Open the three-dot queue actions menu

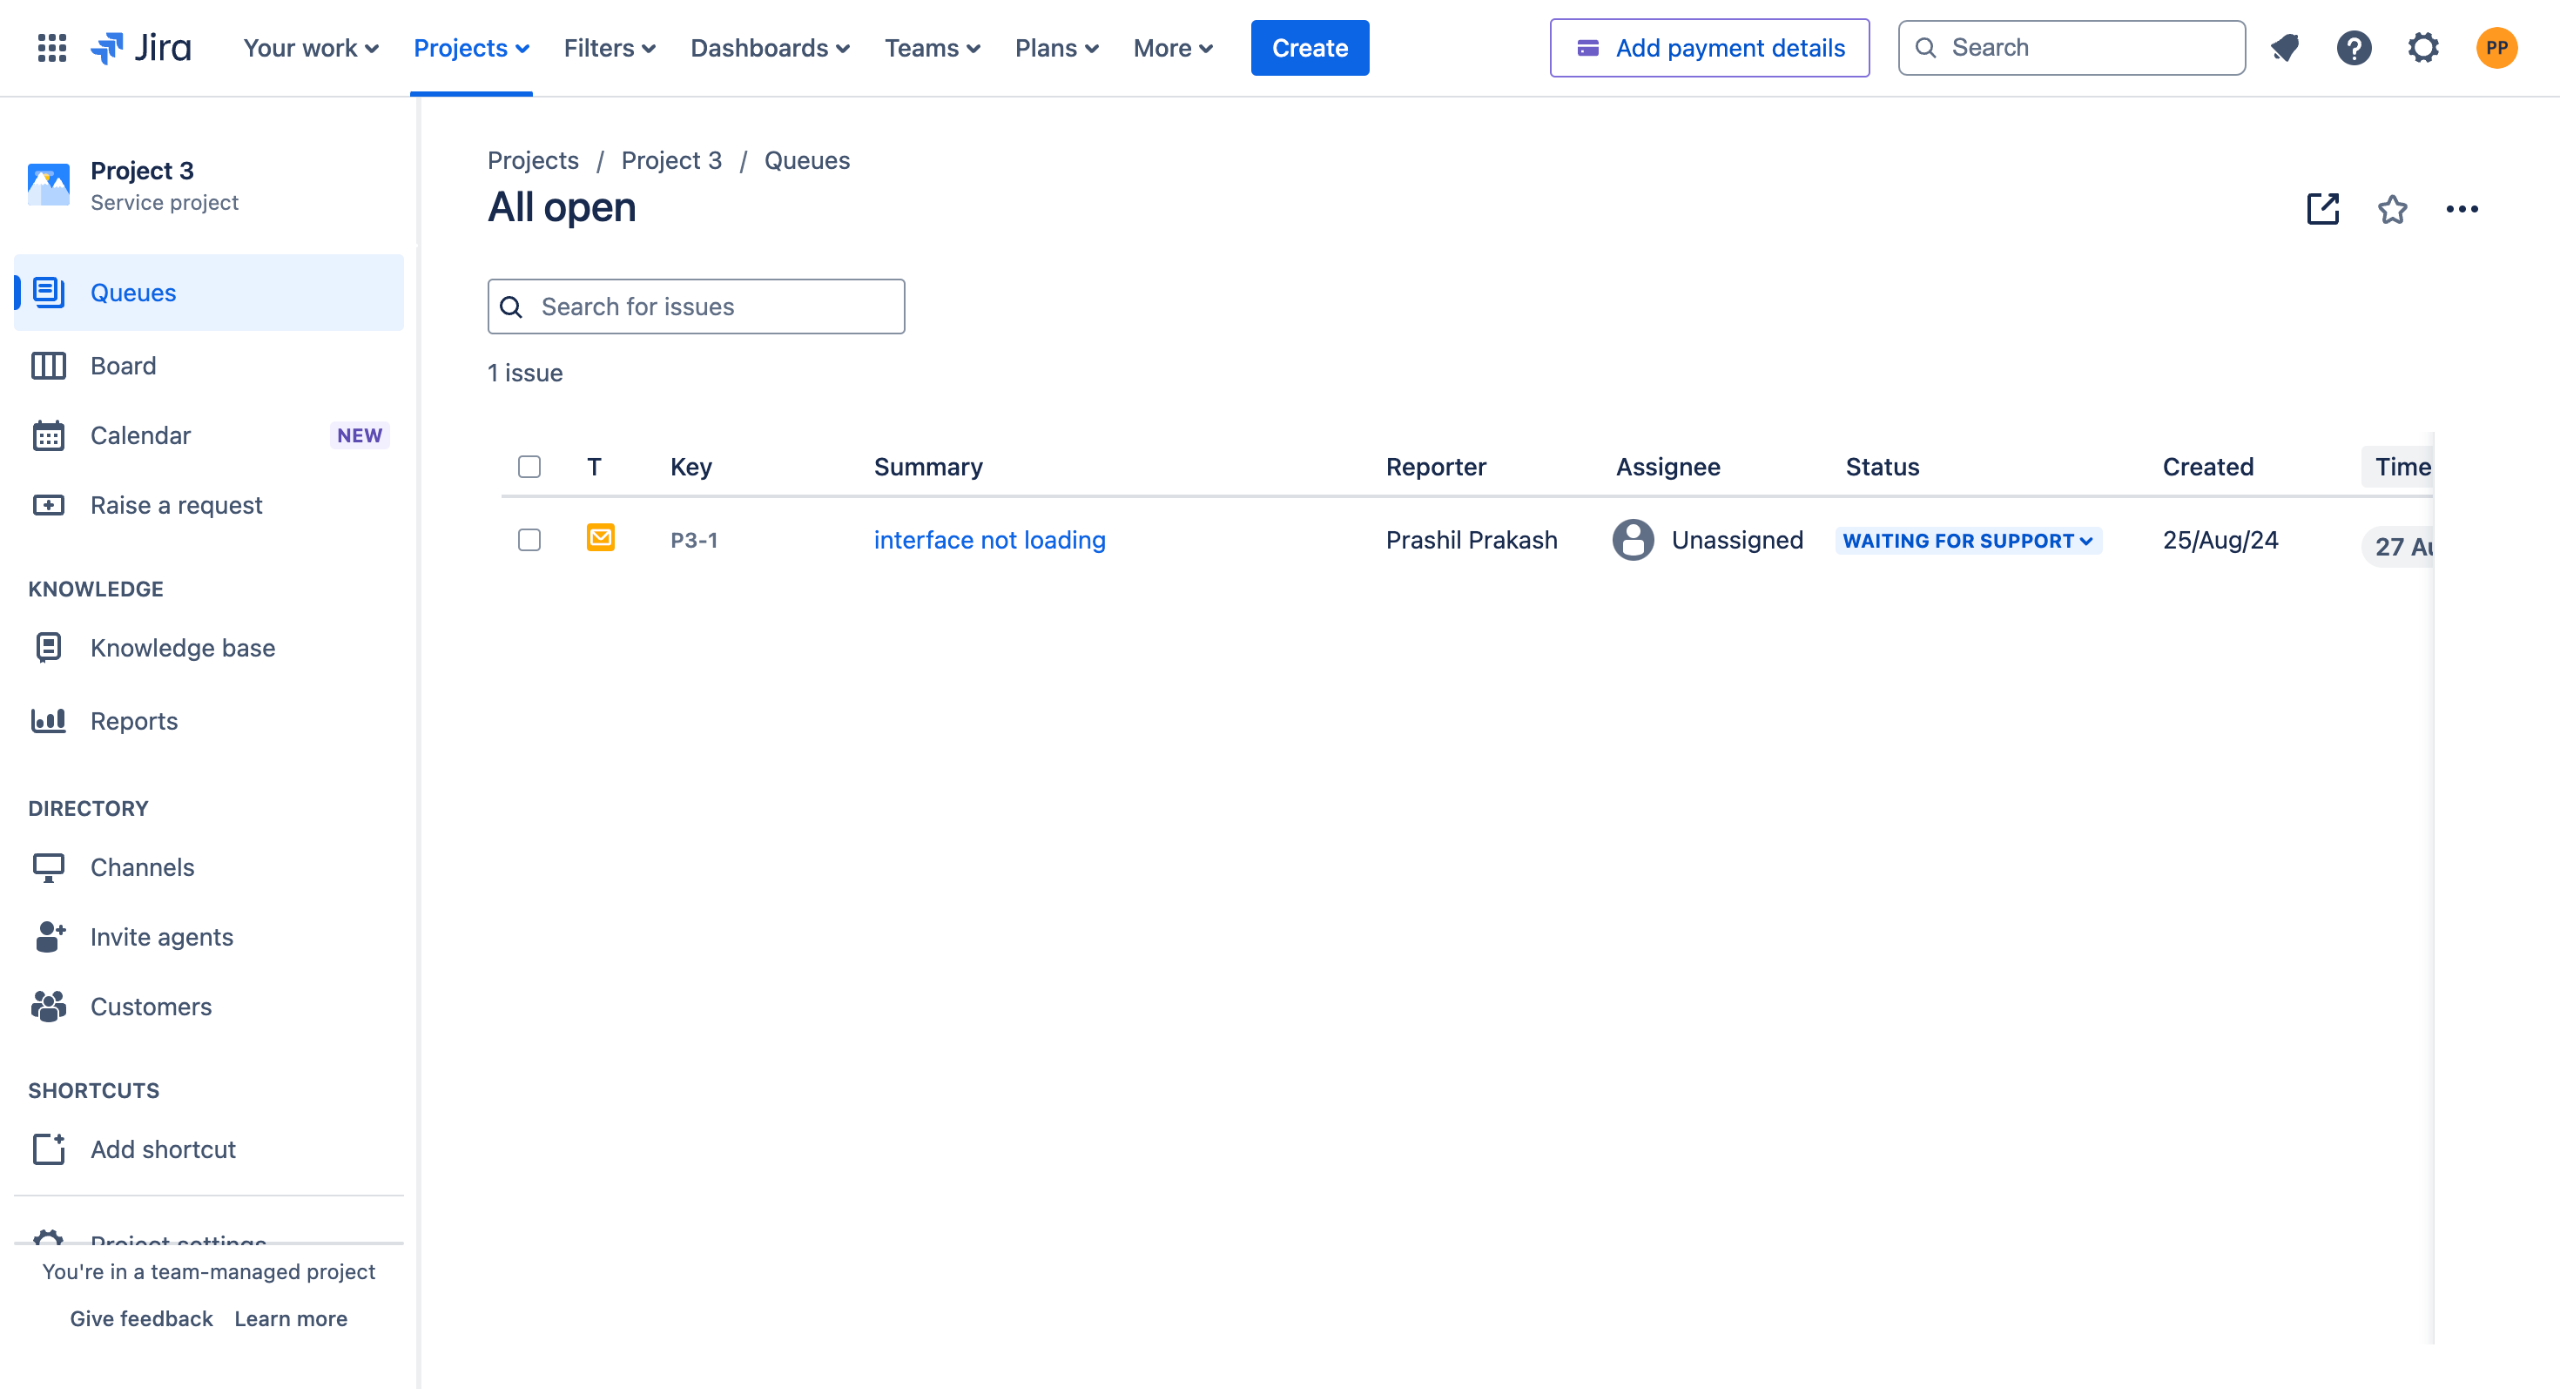click(x=2461, y=209)
